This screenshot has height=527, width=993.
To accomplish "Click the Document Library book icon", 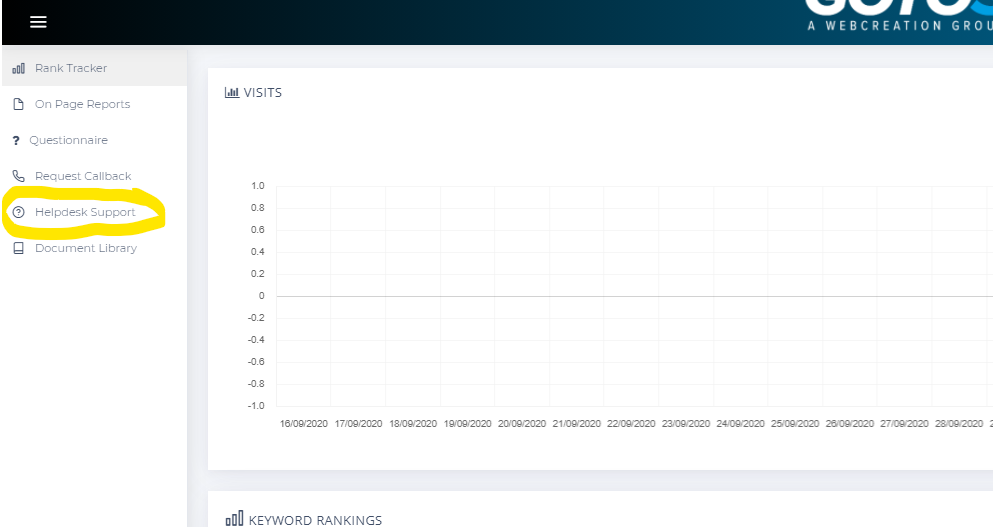I will (x=18, y=248).
